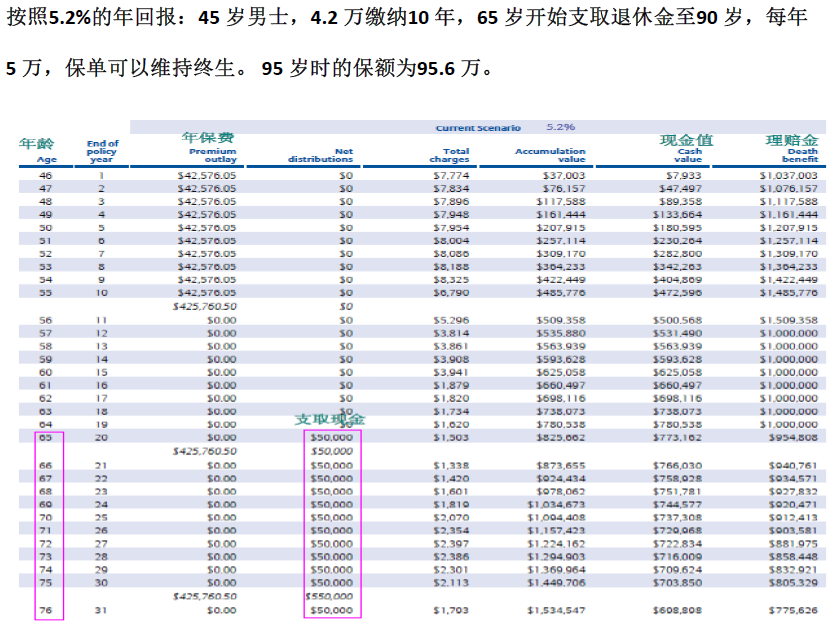The width and height of the screenshot is (835, 630).
Task: Select accumulation value $509,358
Action: 561,321
